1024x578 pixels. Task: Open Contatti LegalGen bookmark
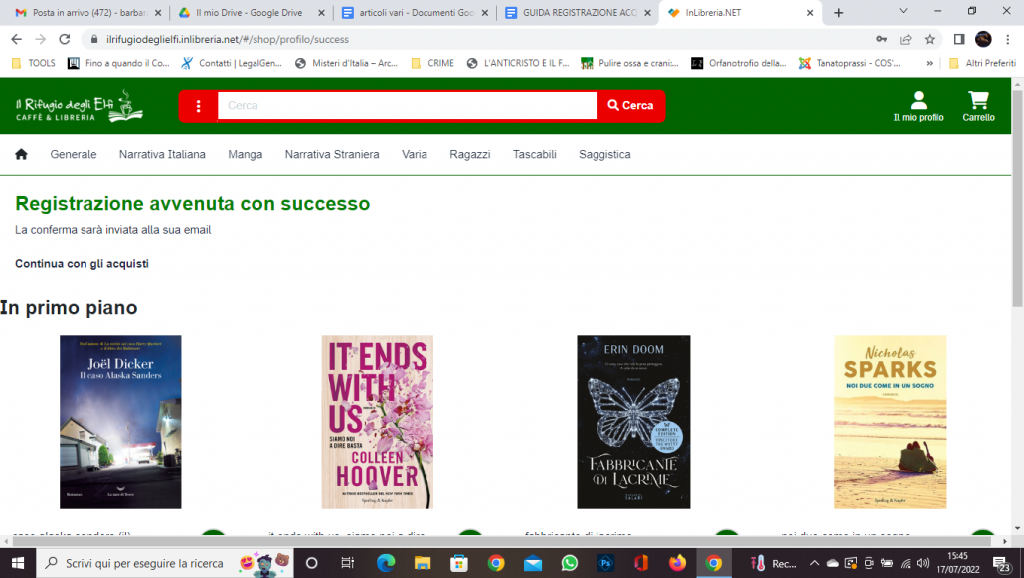[x=231, y=63]
